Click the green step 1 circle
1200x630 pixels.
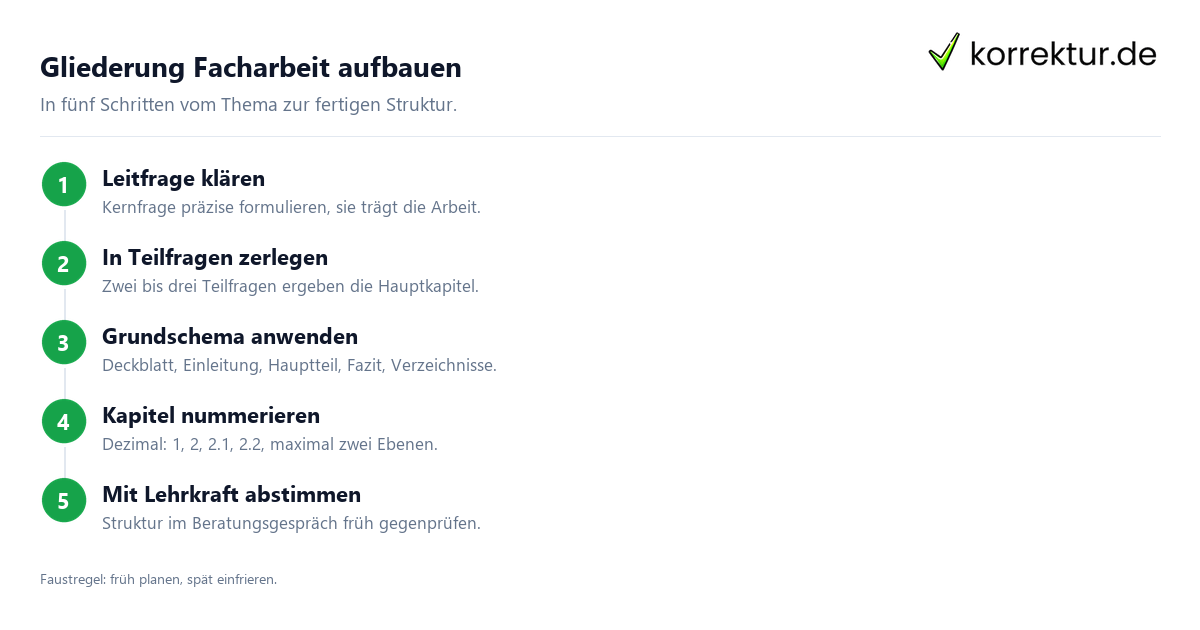64,185
